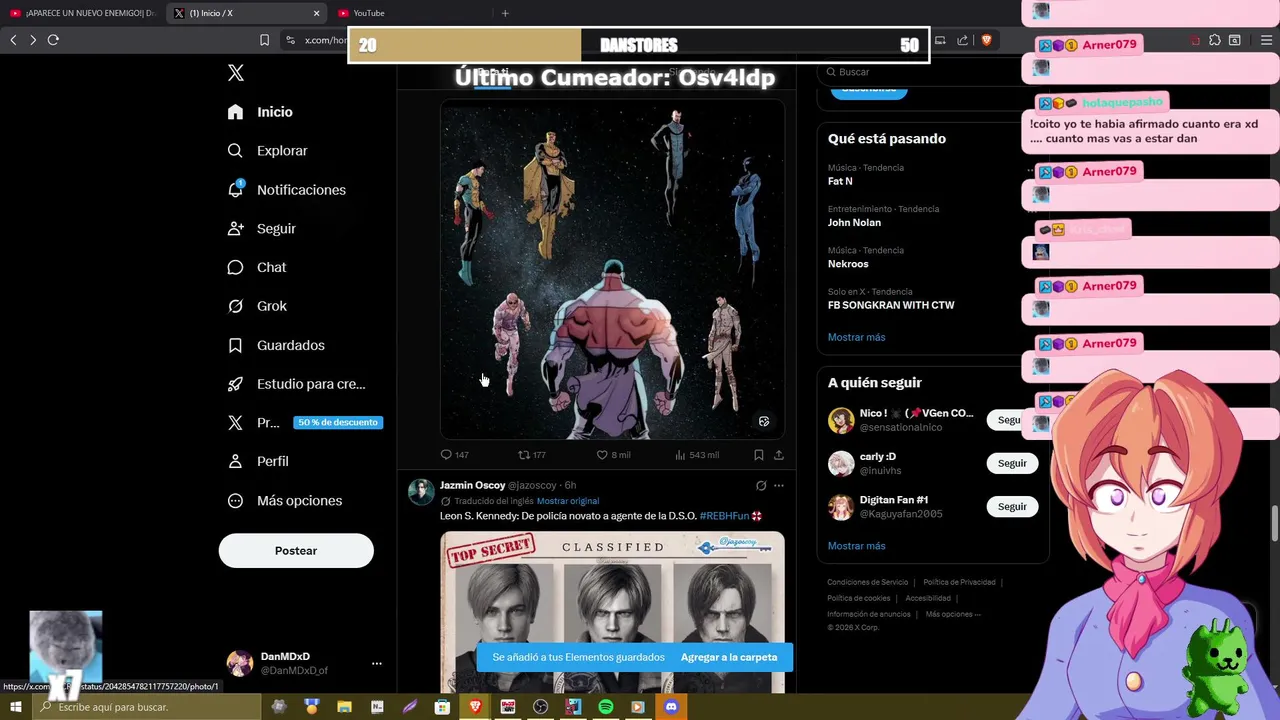This screenshot has width=1280, height=720.
Task: Open a new browser tab
Action: tap(505, 13)
